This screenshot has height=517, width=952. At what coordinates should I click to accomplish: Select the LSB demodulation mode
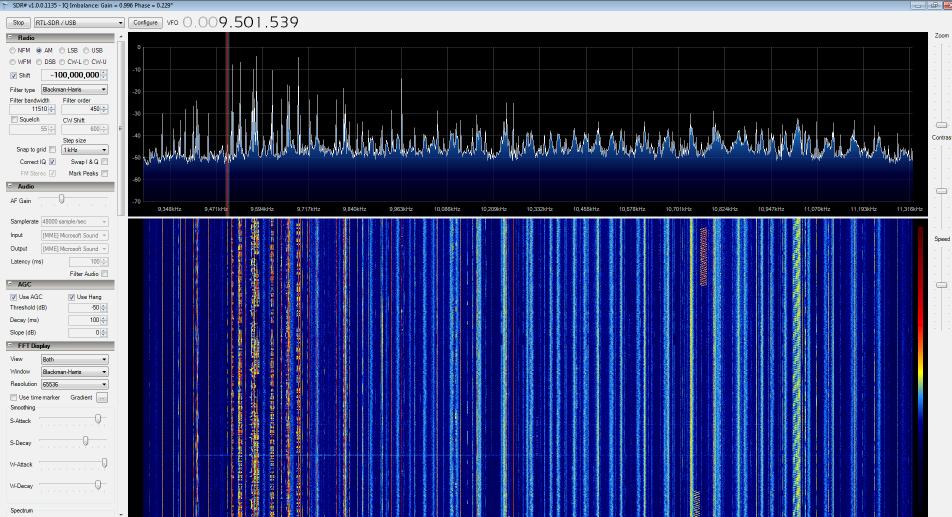(x=62, y=50)
